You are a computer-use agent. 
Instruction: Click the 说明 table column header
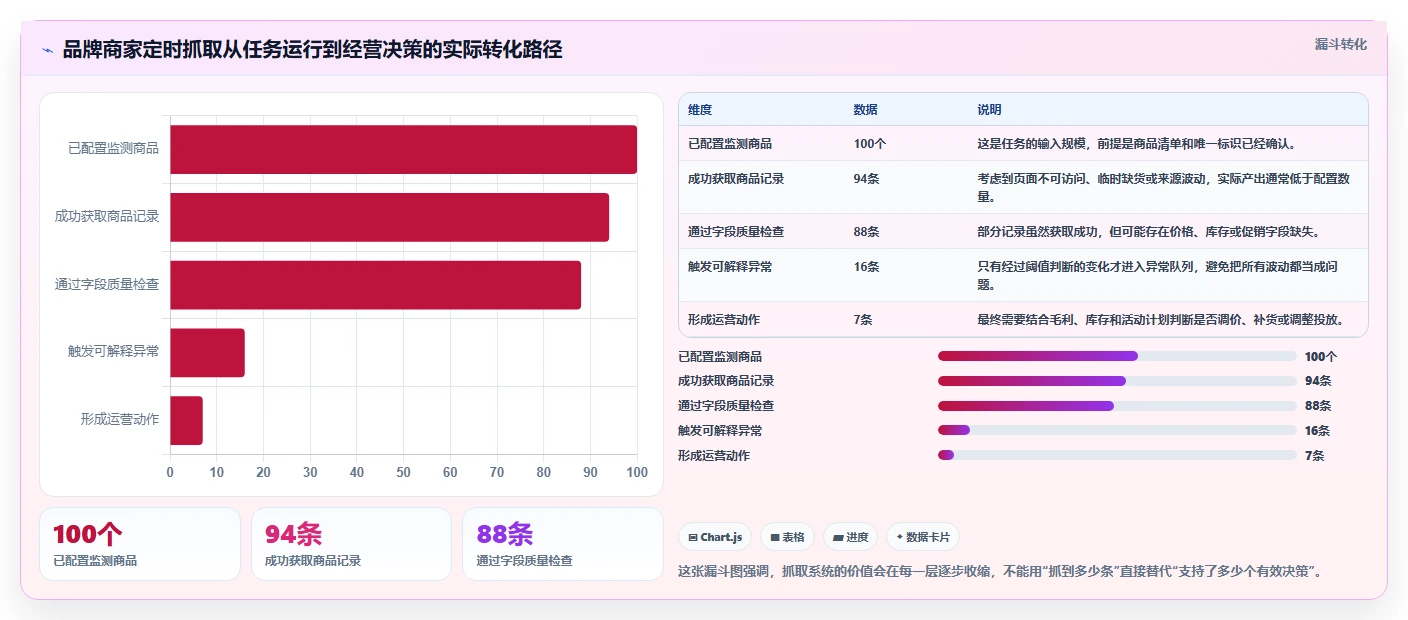coord(990,110)
